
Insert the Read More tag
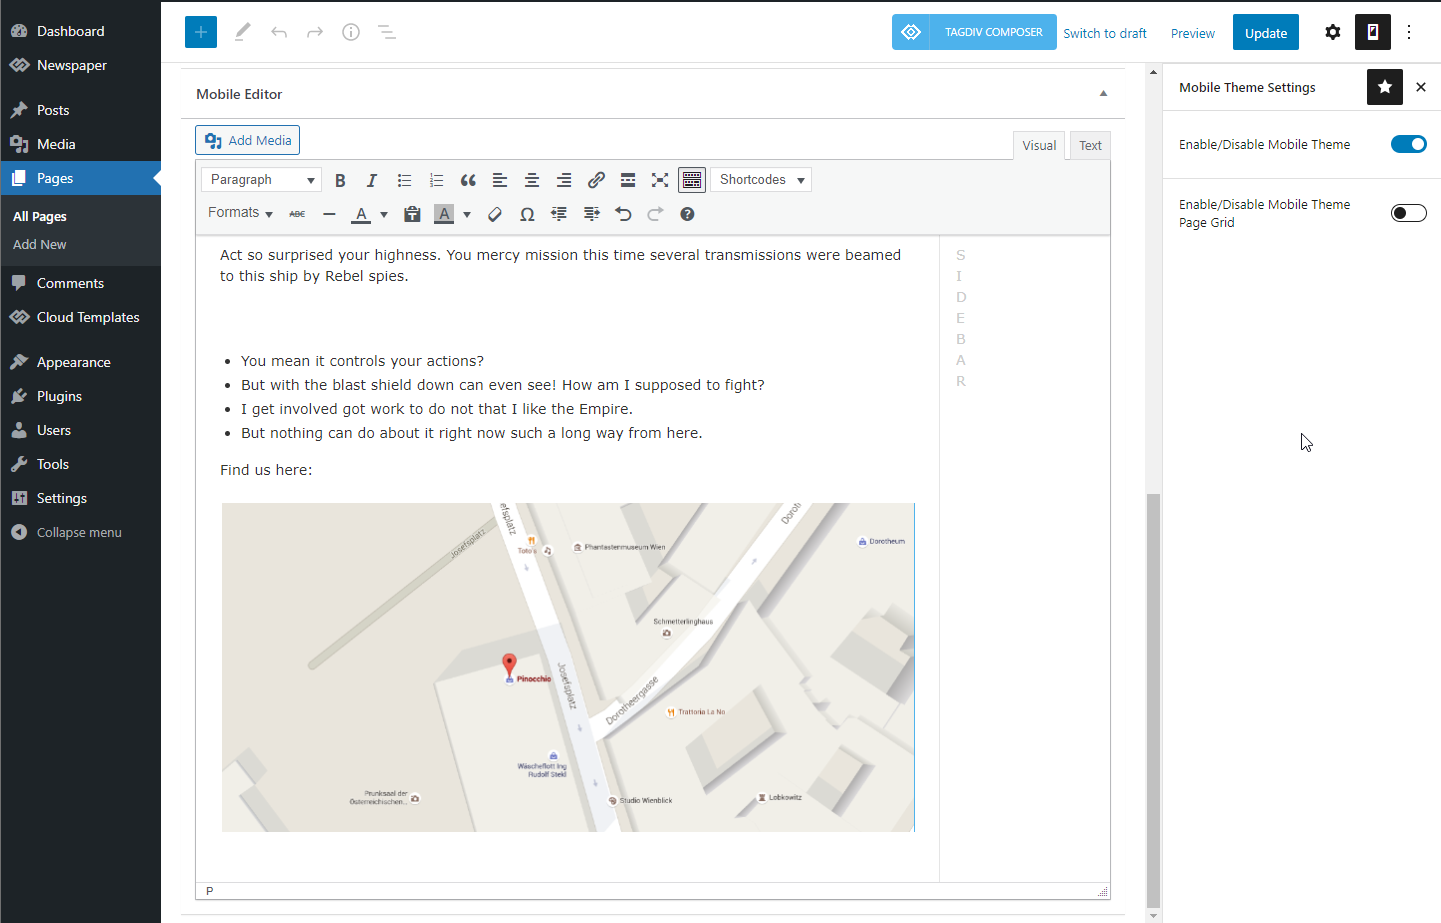(628, 180)
